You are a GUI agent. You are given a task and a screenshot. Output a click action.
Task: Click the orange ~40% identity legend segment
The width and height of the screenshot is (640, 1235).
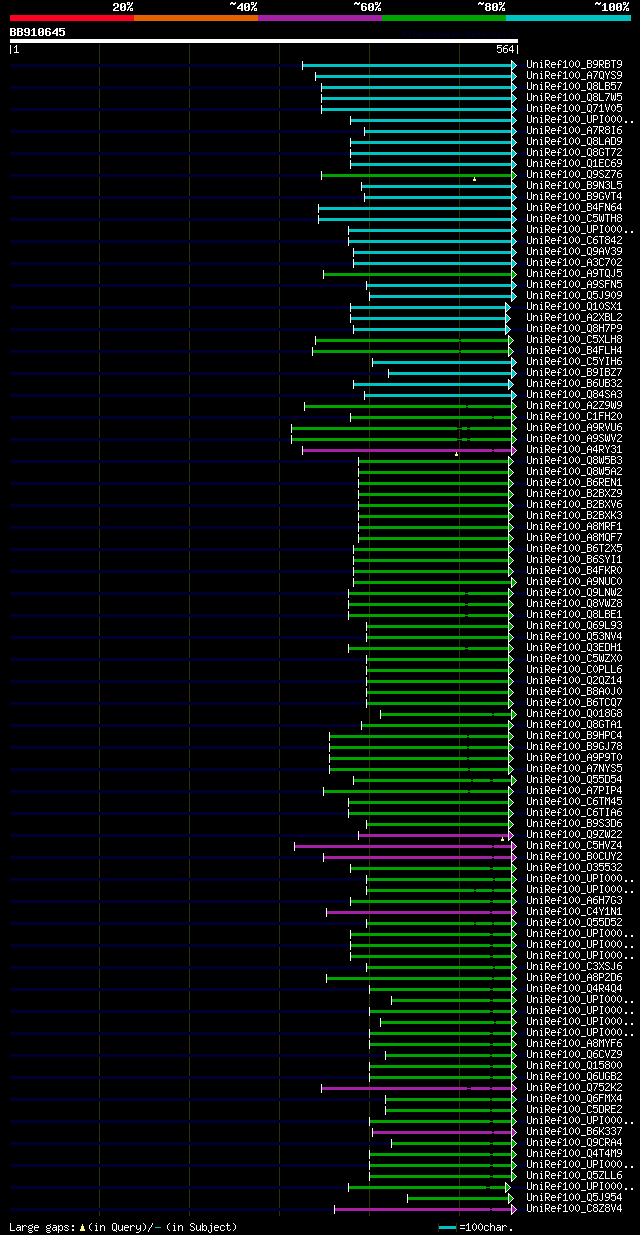point(195,18)
